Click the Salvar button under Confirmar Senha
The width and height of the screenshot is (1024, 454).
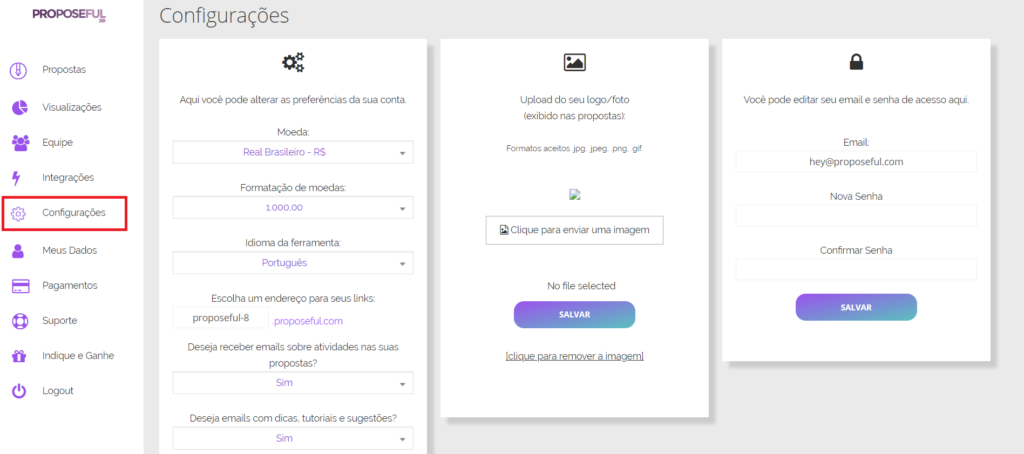(x=856, y=307)
